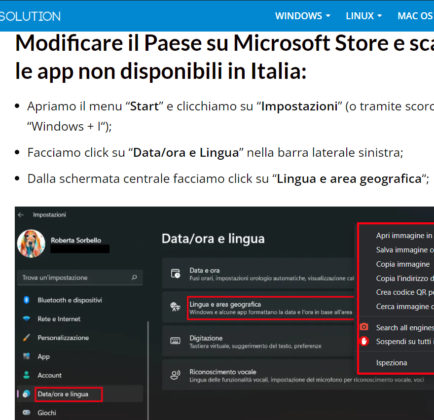
Task: Select Copia immagine in the context menu
Action: 403,264
